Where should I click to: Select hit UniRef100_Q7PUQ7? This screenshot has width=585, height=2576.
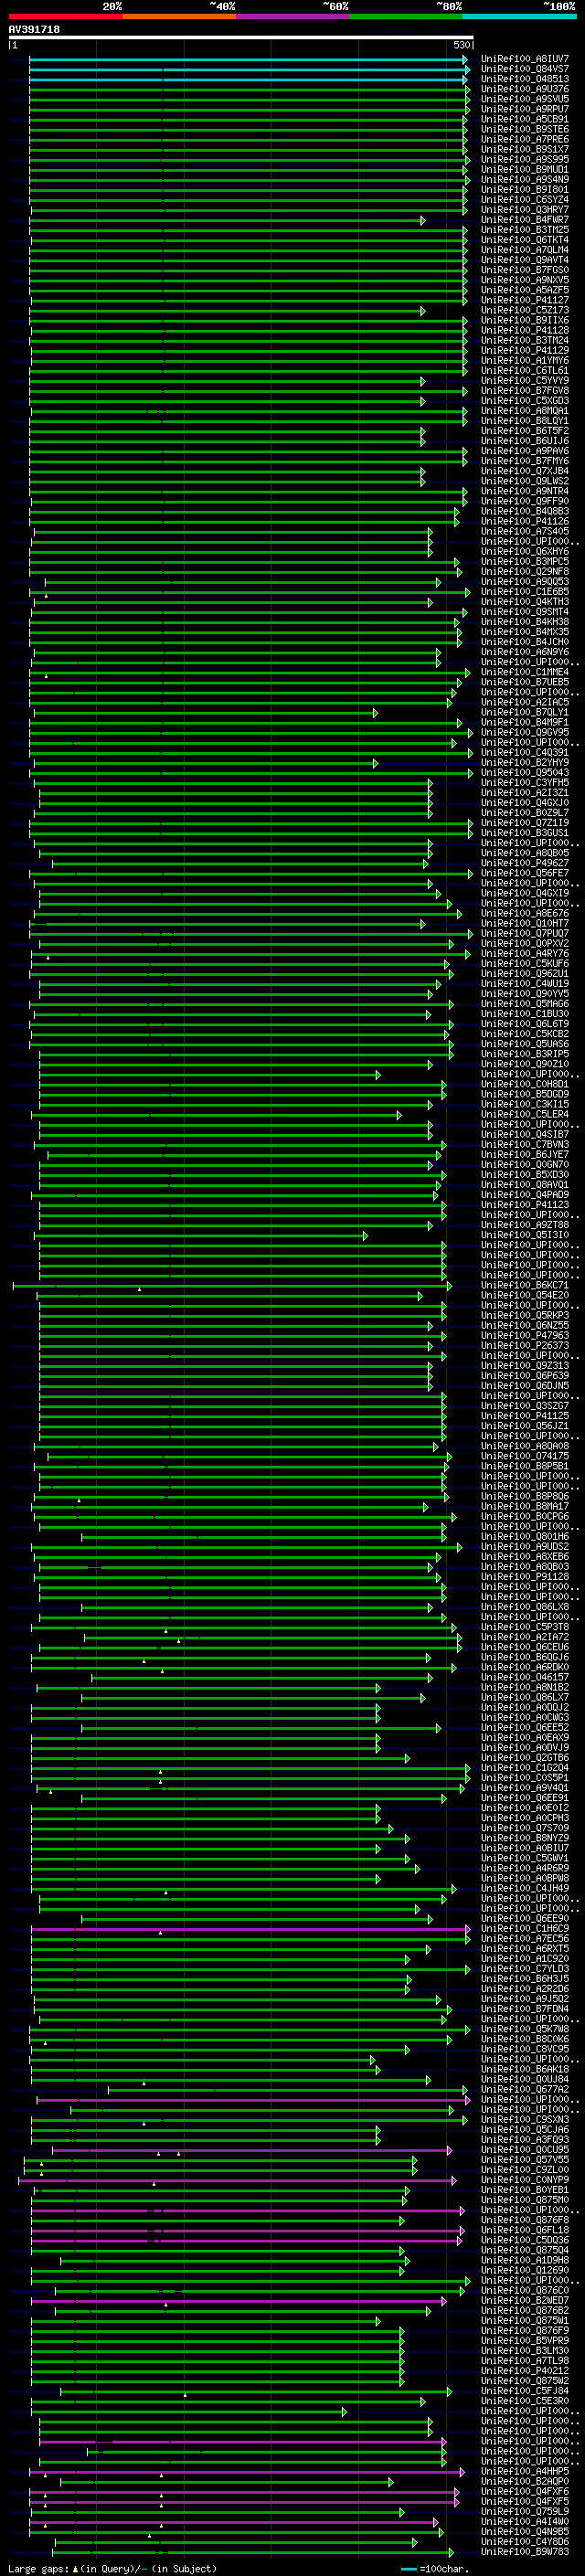[524, 934]
